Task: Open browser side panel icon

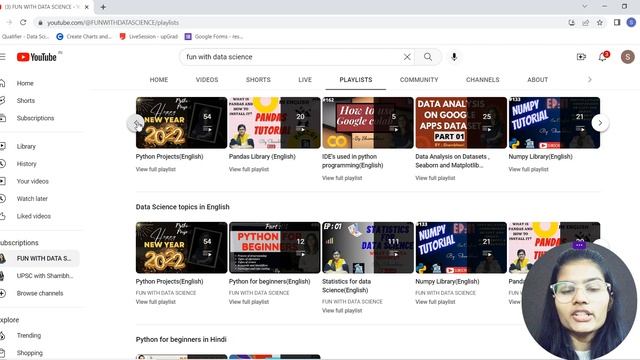Action: pyautogui.click(x=617, y=22)
